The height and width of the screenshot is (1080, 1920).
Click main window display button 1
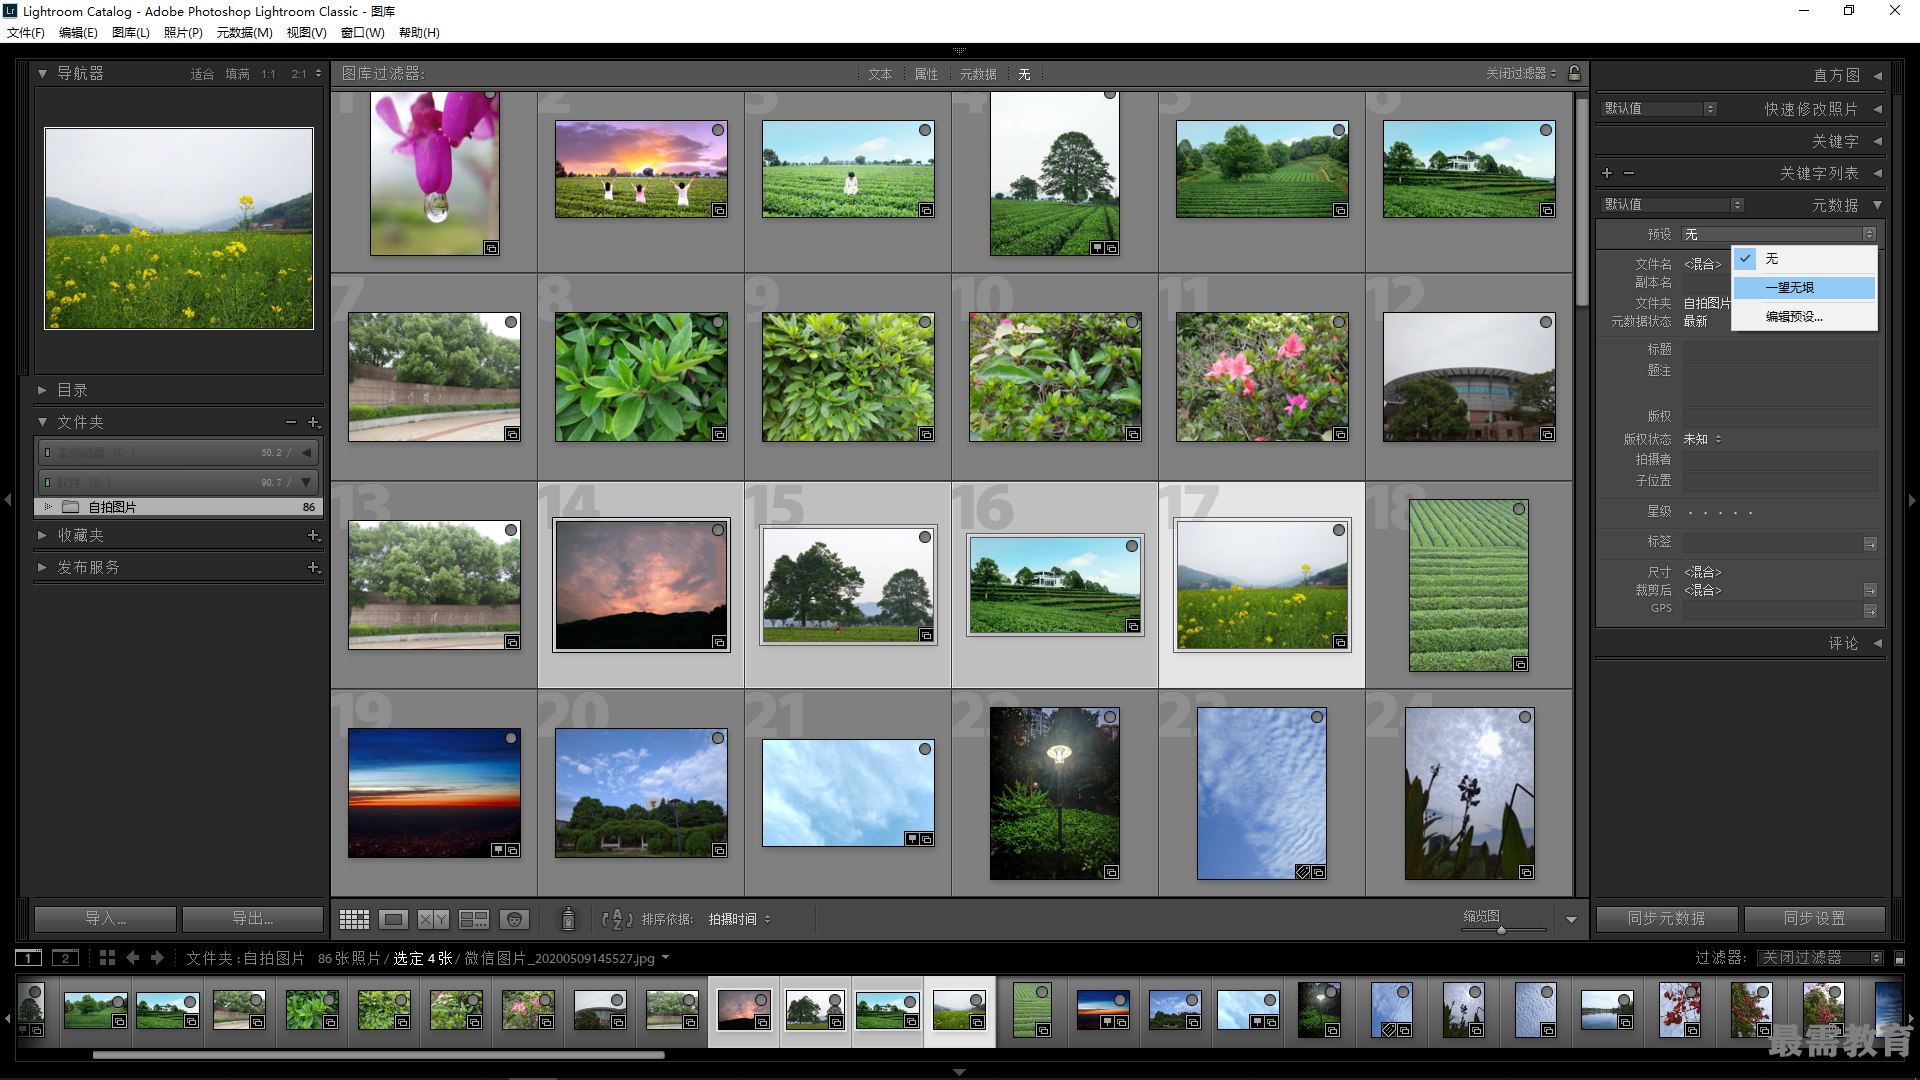pos(29,958)
